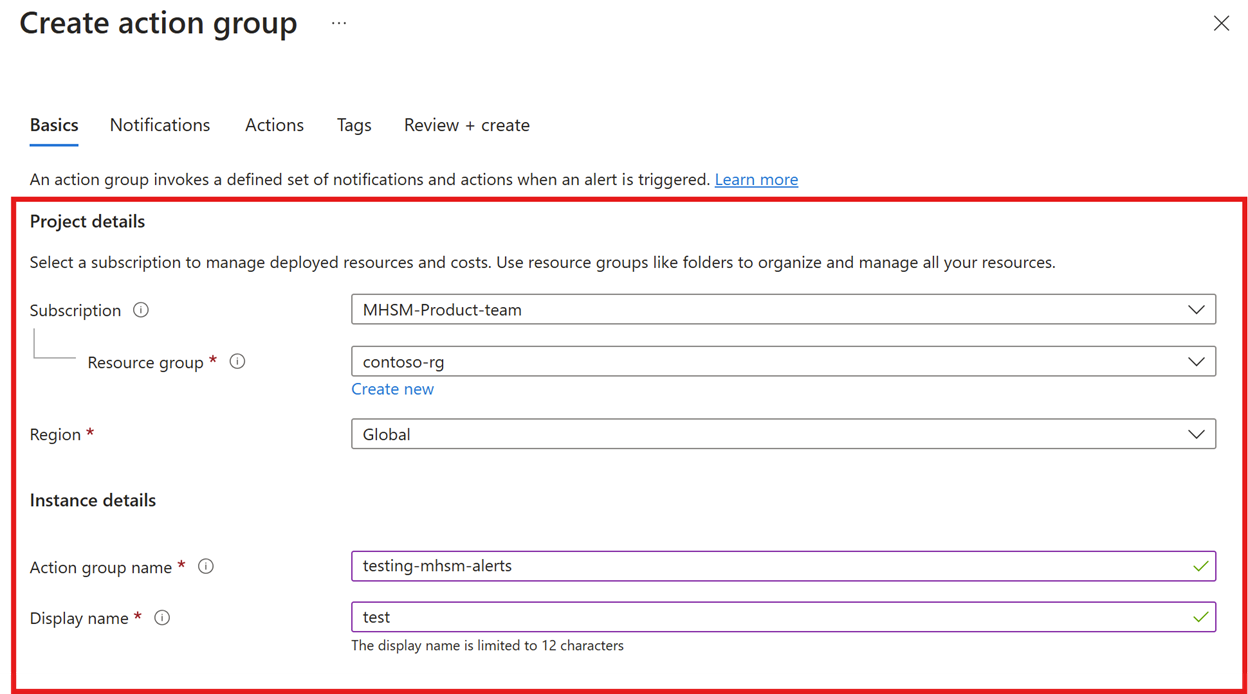Show info tooltip for Resource group
This screenshot has height=694, width=1248.
237,361
